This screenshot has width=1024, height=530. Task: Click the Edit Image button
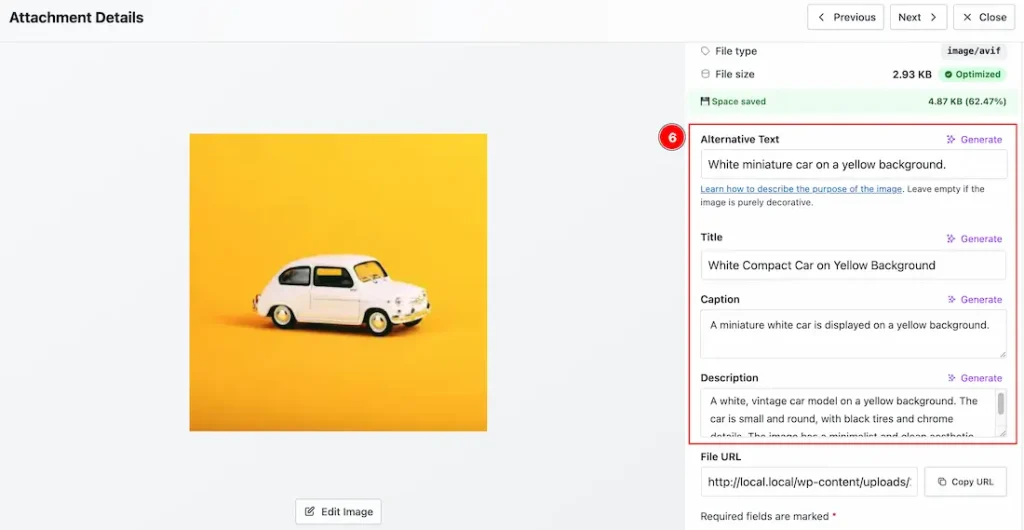[x=338, y=512]
